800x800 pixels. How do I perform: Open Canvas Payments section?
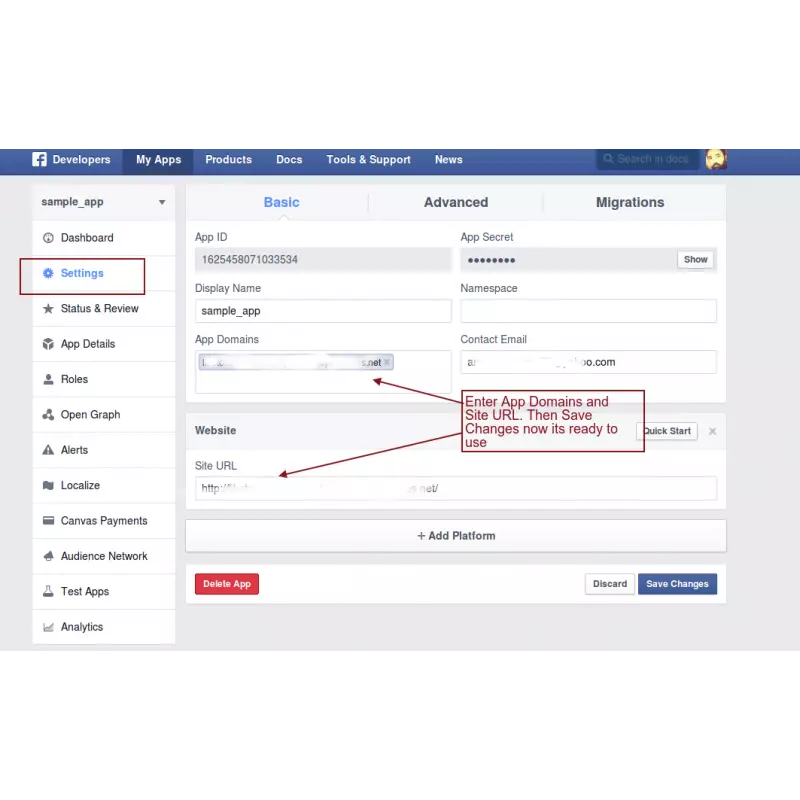click(104, 521)
